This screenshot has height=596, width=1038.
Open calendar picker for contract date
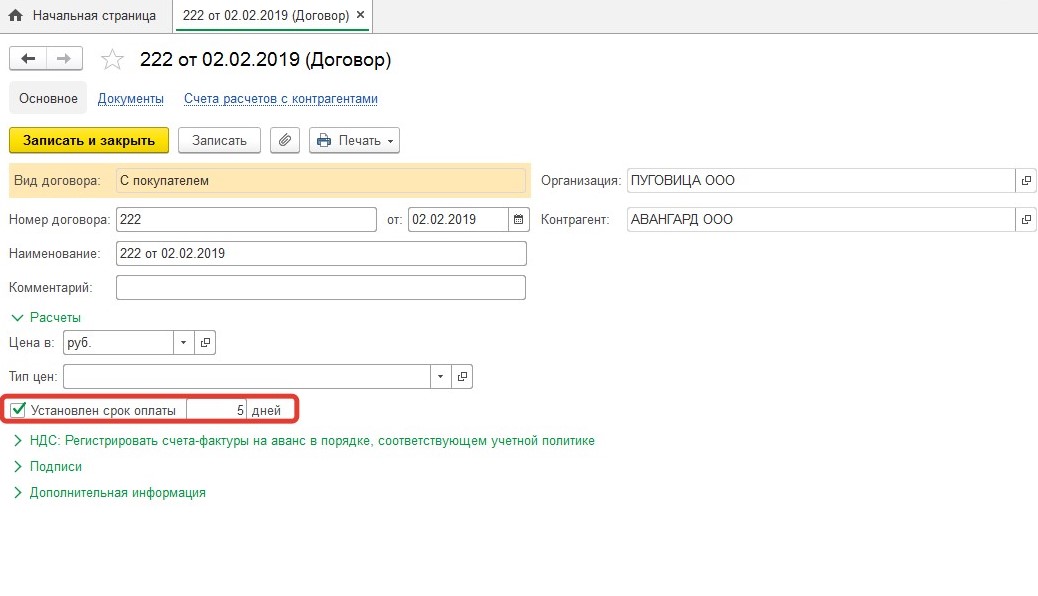(518, 219)
